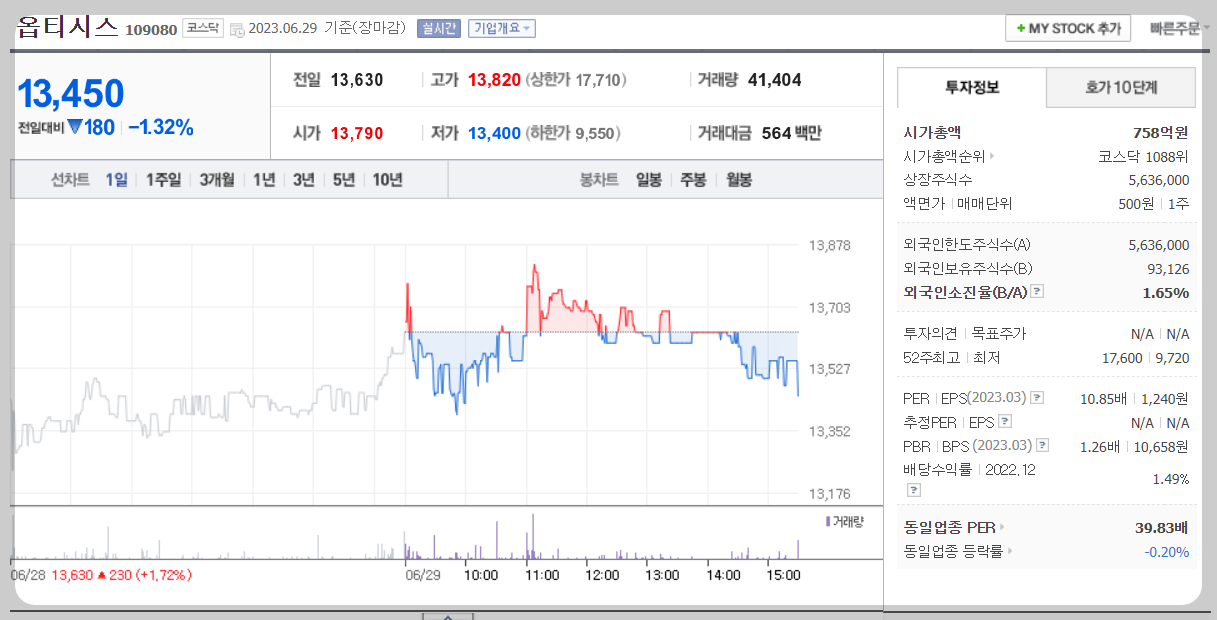1217x620 pixels.
Task: Open the 기업개요 dropdown
Action: coord(502,28)
